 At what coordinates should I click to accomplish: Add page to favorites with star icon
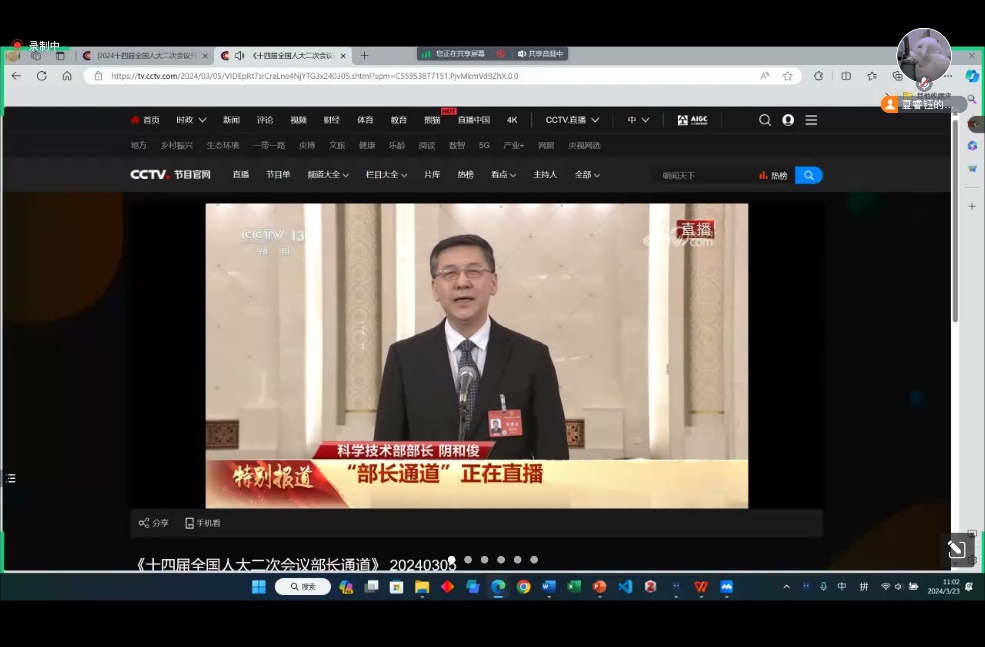[788, 76]
